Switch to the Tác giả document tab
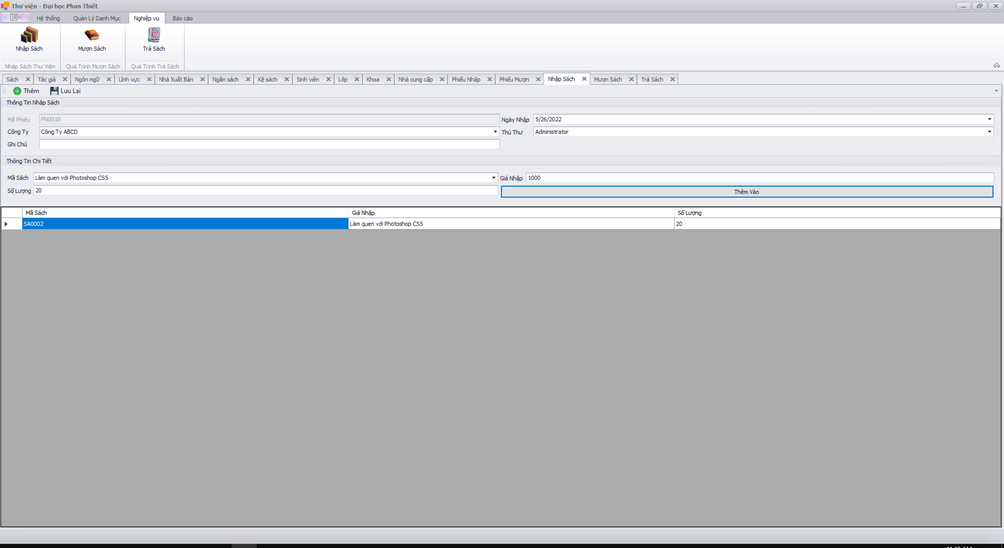1004x548 pixels. [x=47, y=79]
